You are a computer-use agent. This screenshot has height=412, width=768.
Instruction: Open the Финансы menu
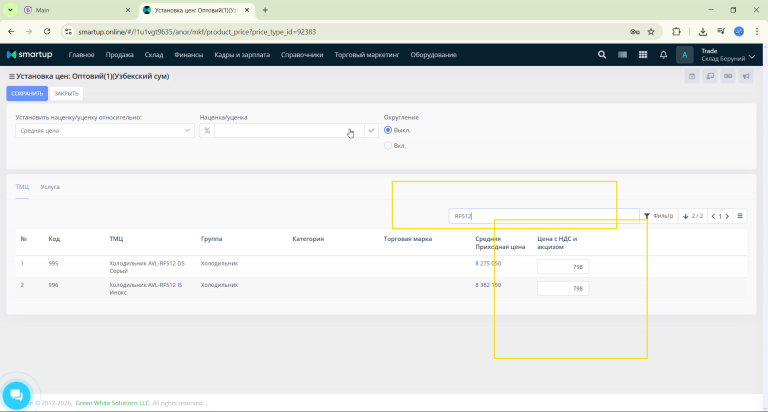(189, 55)
